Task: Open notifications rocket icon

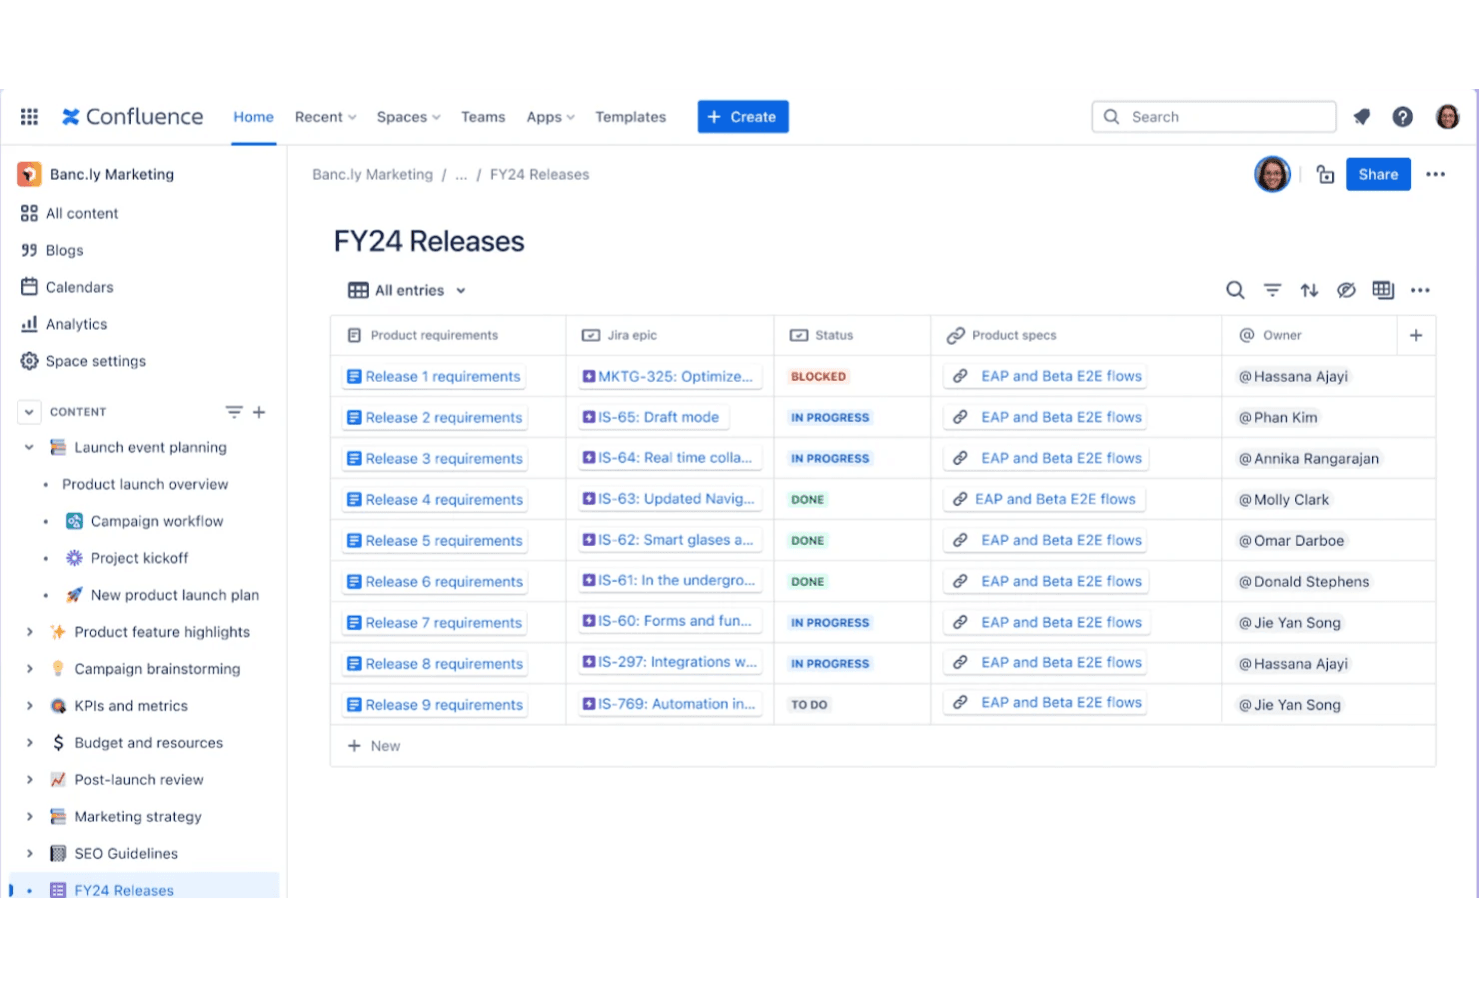Action: pyautogui.click(x=1361, y=117)
